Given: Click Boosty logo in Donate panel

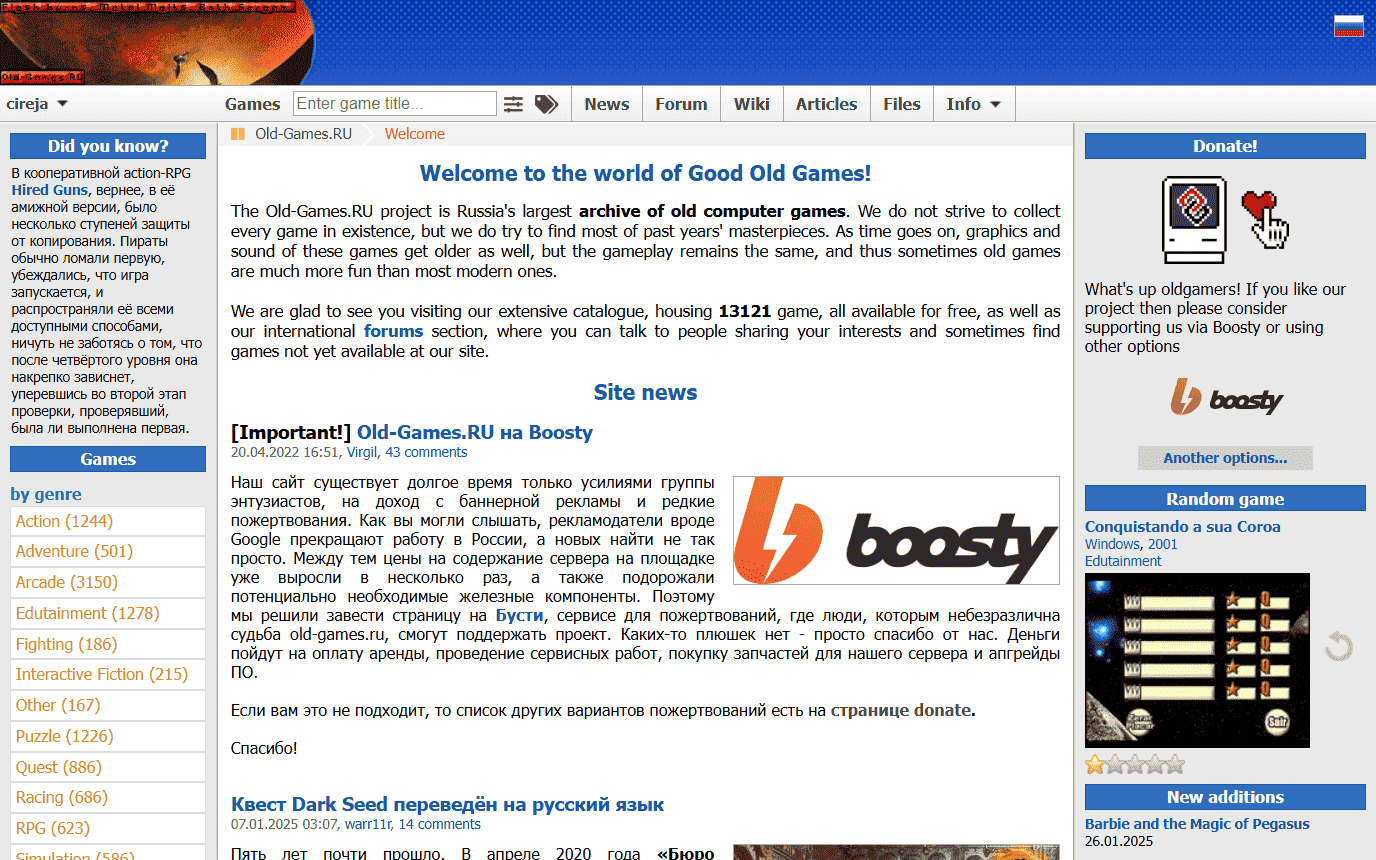Looking at the screenshot, I should click(x=1225, y=399).
